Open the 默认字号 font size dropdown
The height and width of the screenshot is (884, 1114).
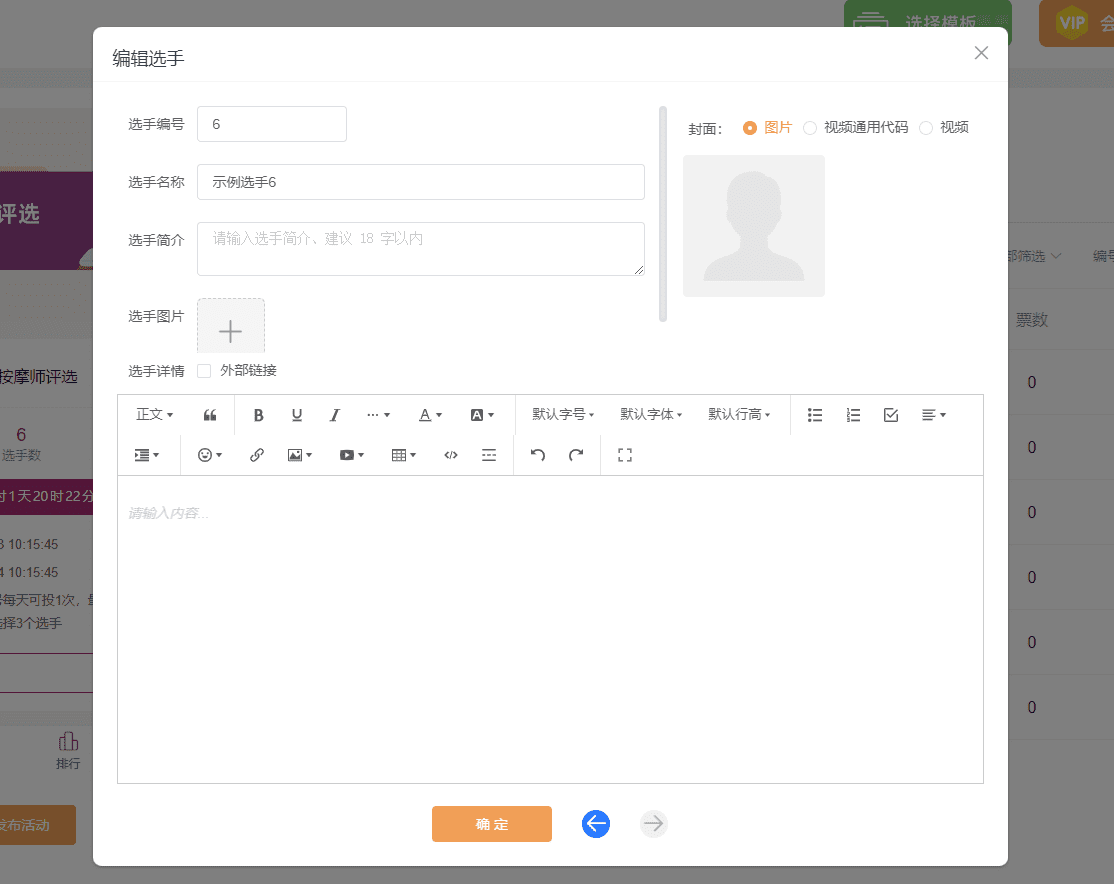click(x=562, y=414)
